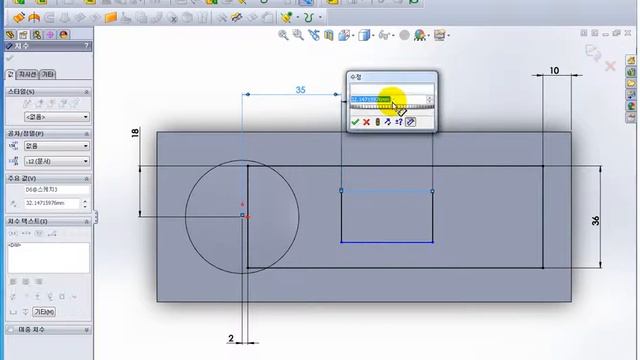Click the 32.14715976mm value field in panel
This screenshot has width=640, height=360.
click(x=52, y=203)
